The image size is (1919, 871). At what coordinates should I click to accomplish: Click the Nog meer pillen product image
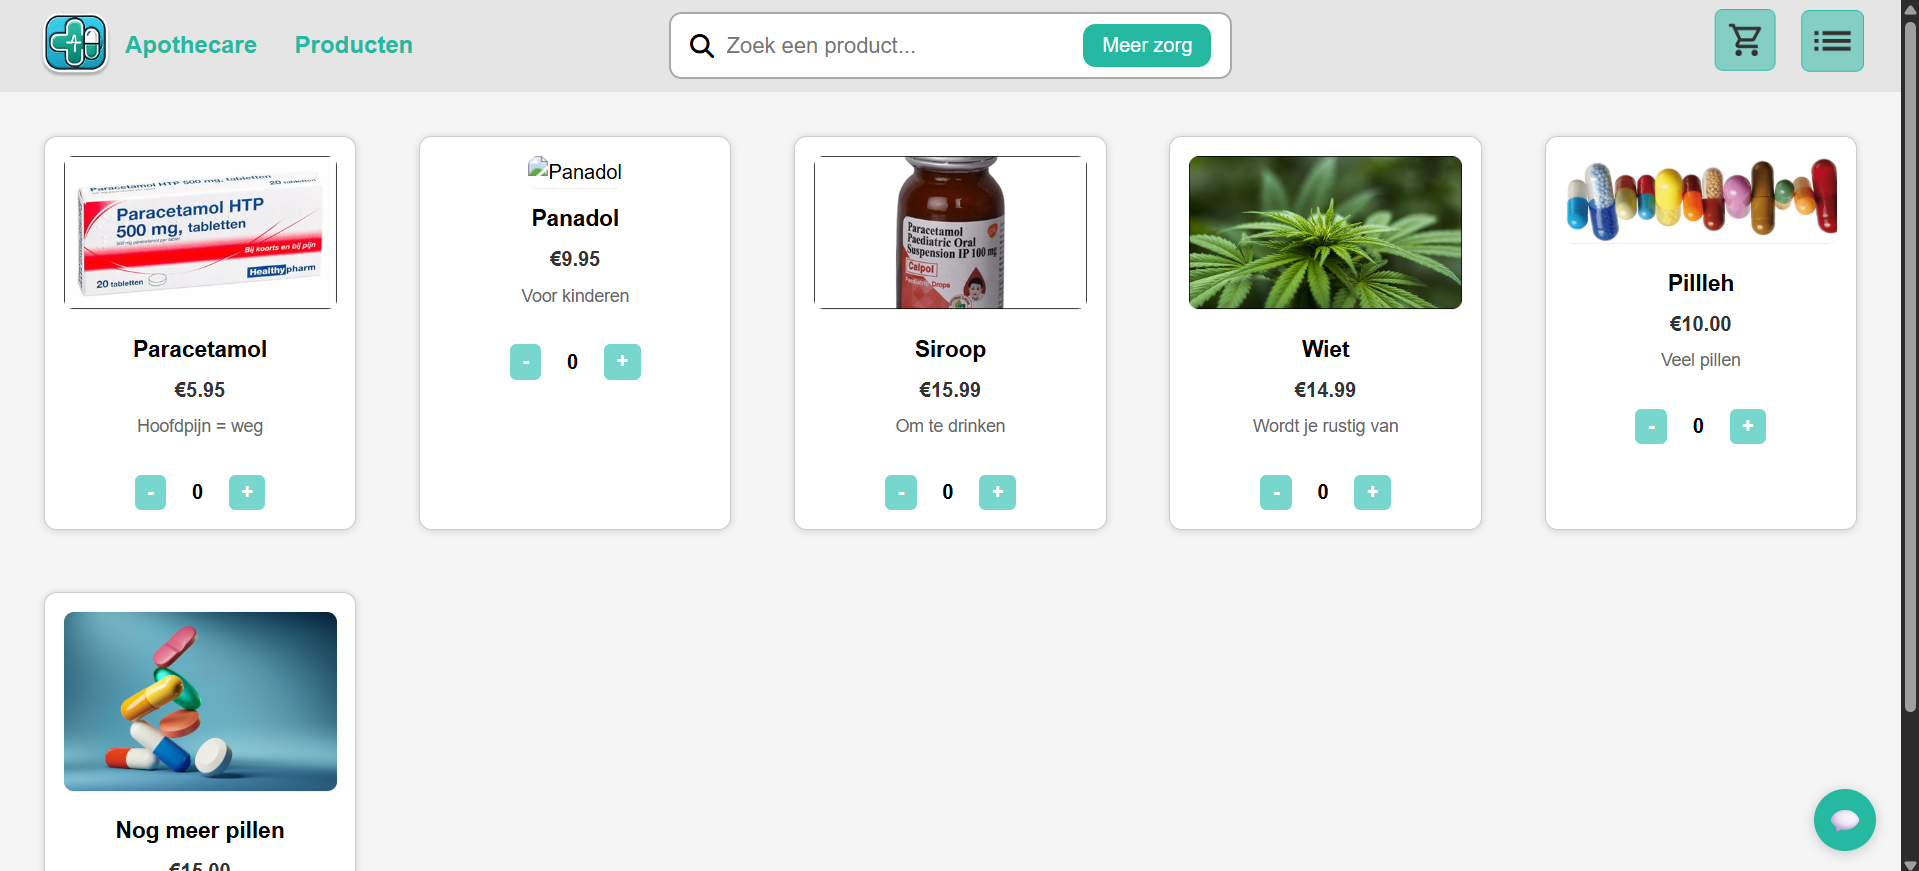[199, 701]
